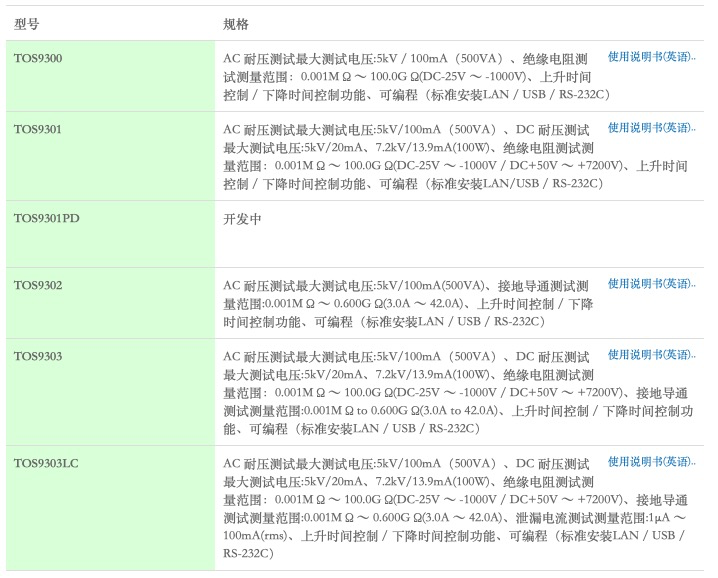Click the 开发中 text for TOS9301PD
The width and height of the screenshot is (718, 578).
click(x=242, y=219)
